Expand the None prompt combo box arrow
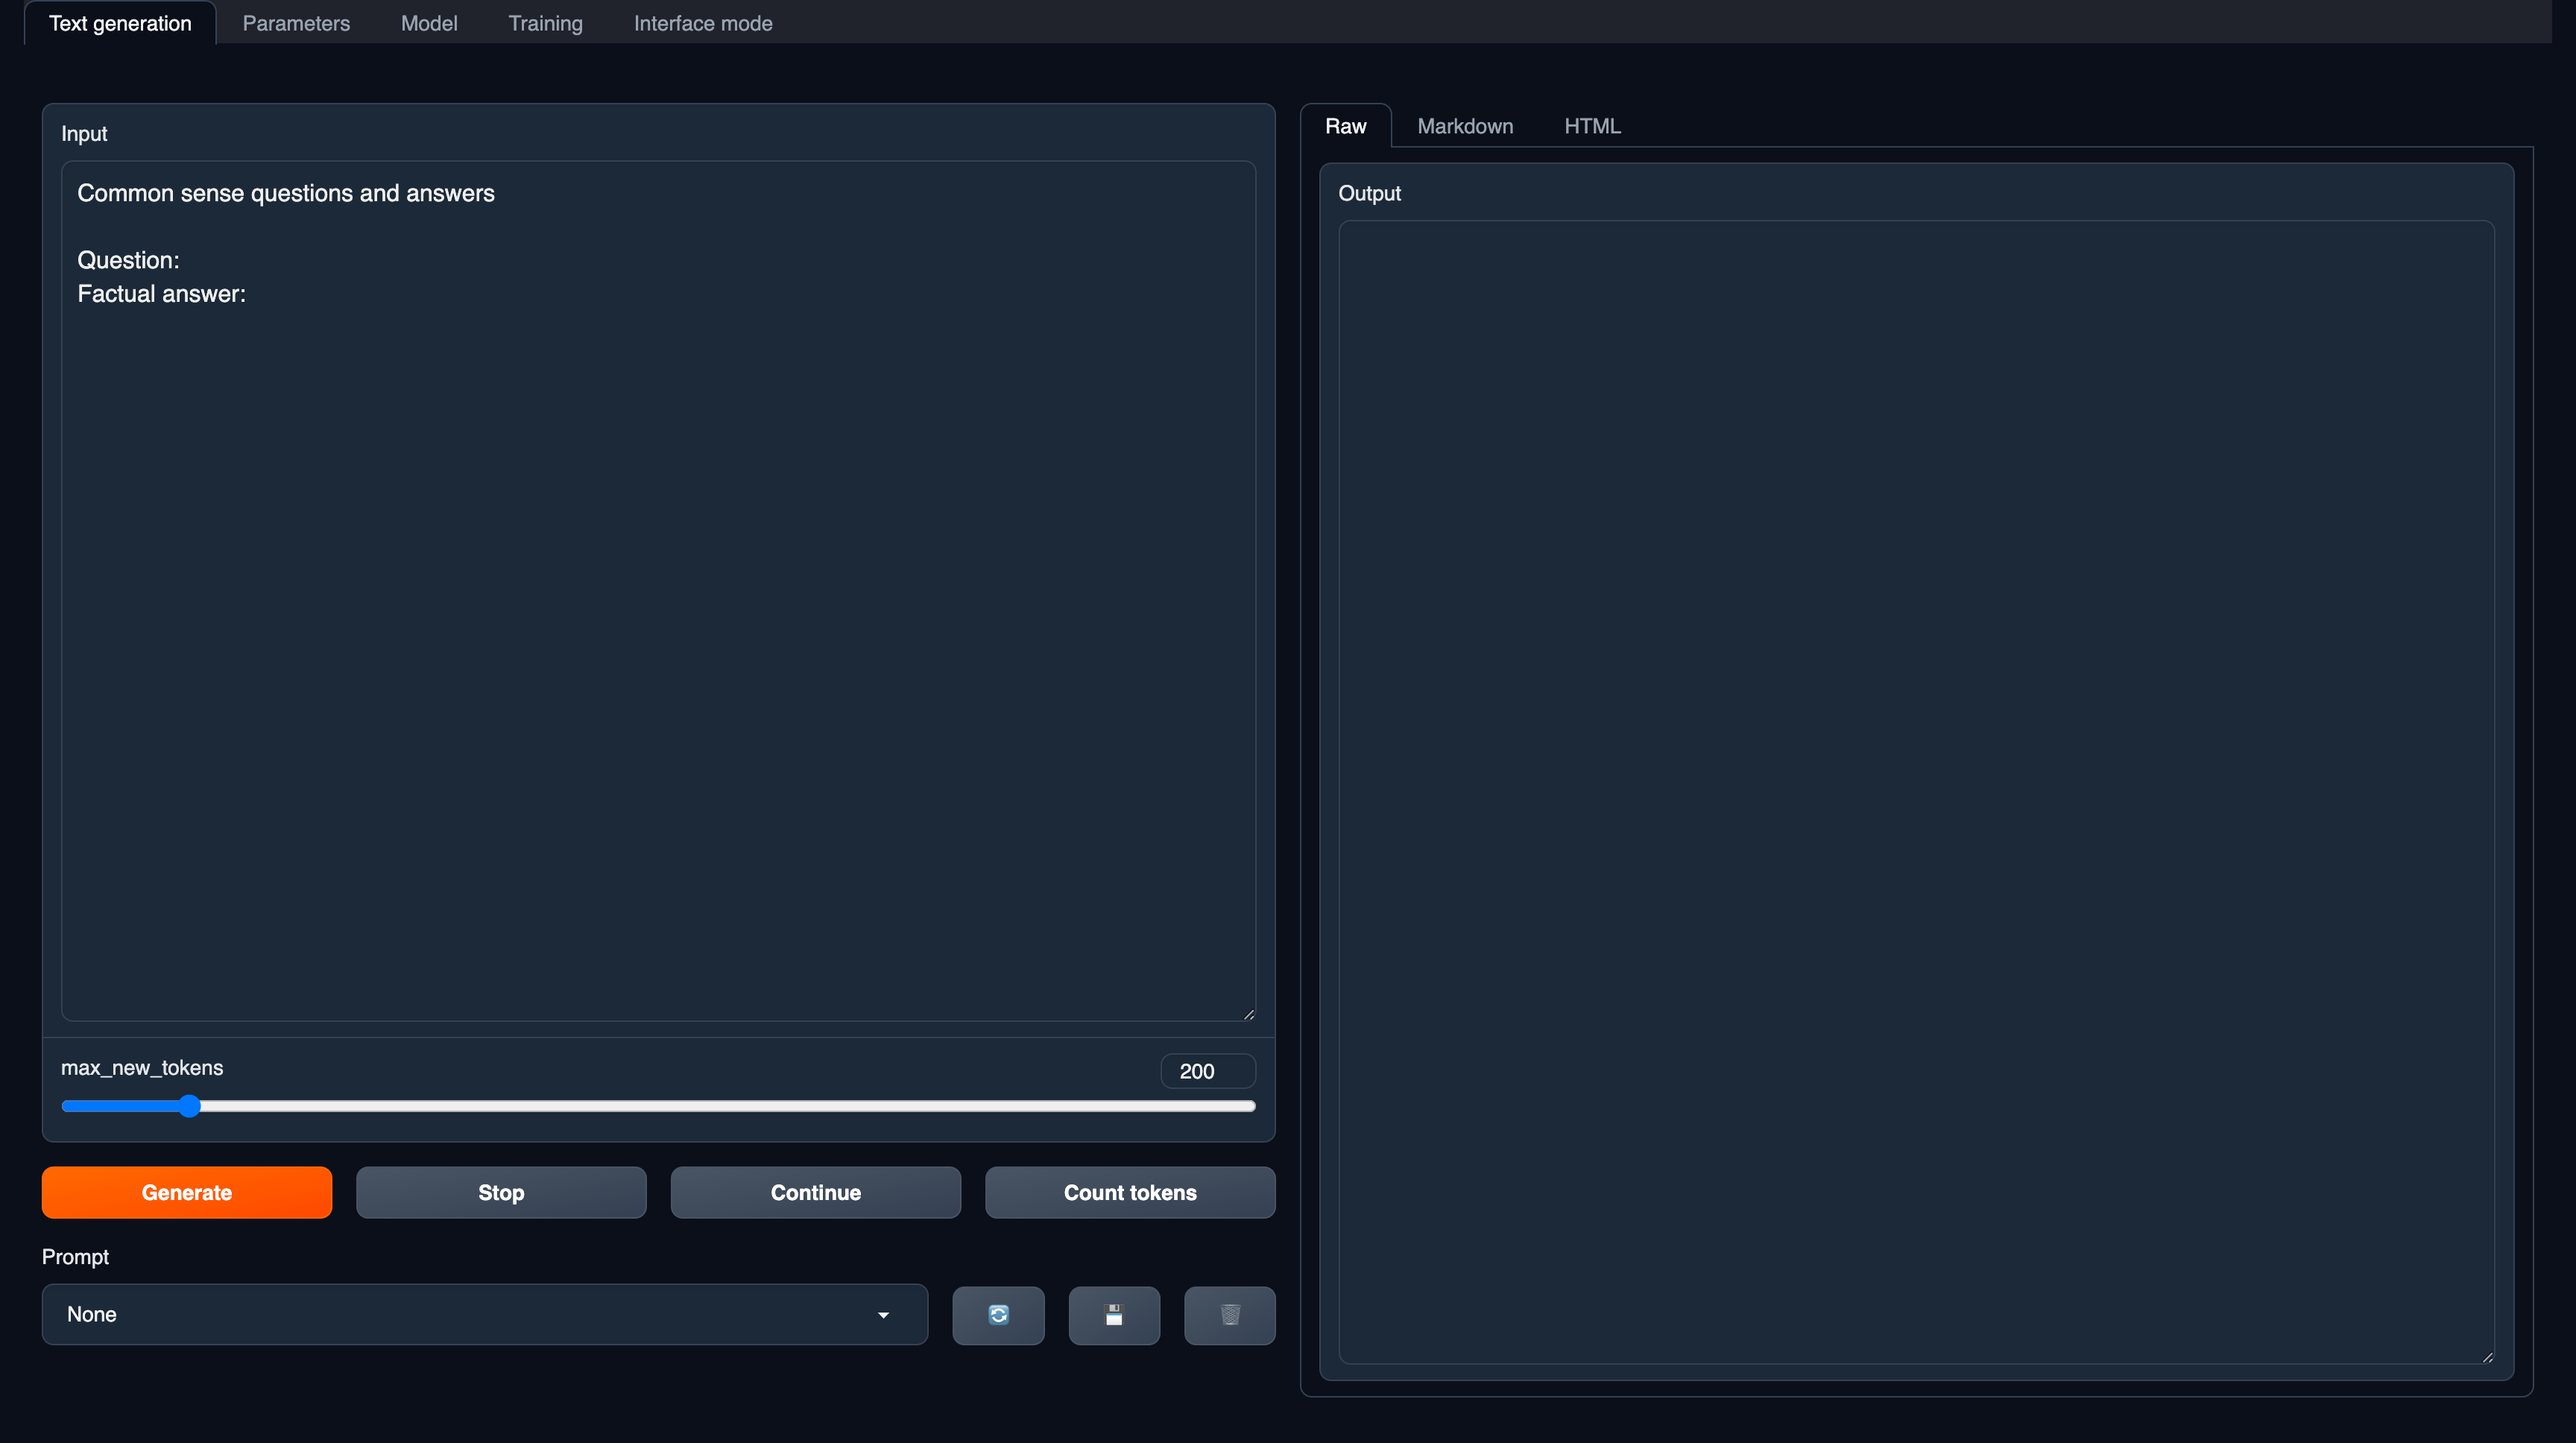This screenshot has height=1443, width=2576. pyautogui.click(x=883, y=1316)
